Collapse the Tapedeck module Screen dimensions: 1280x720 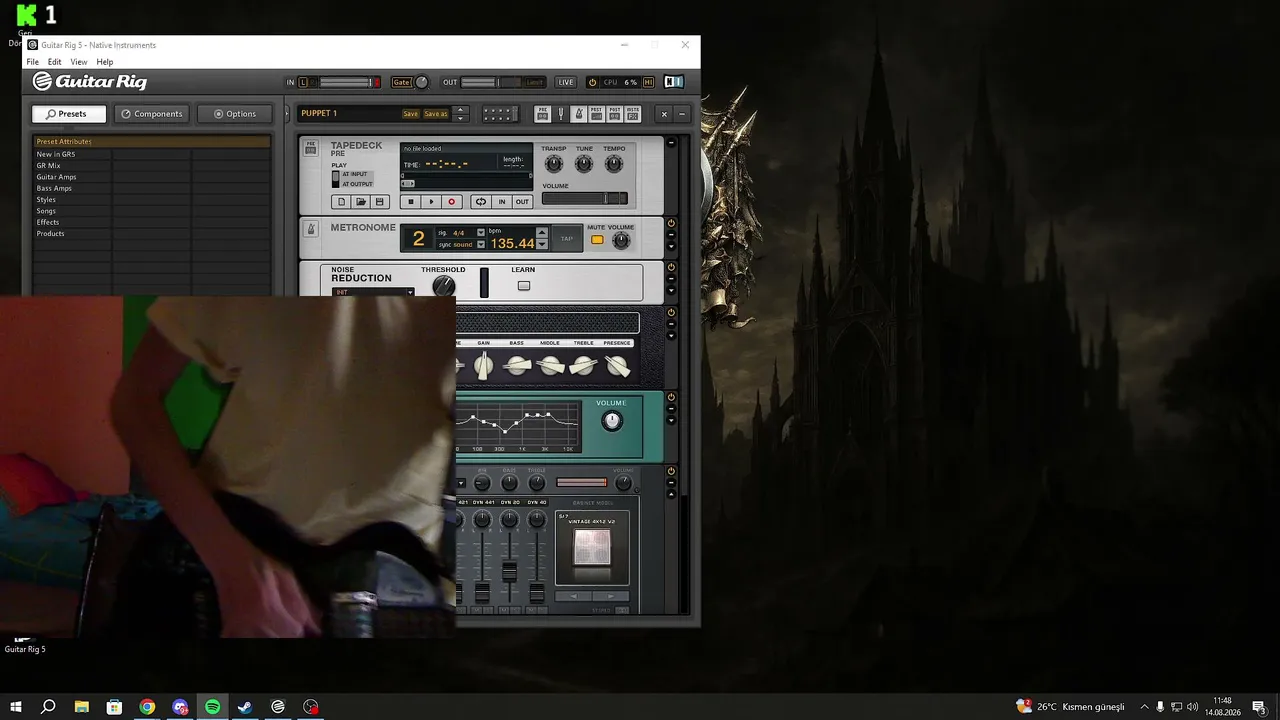[x=671, y=143]
